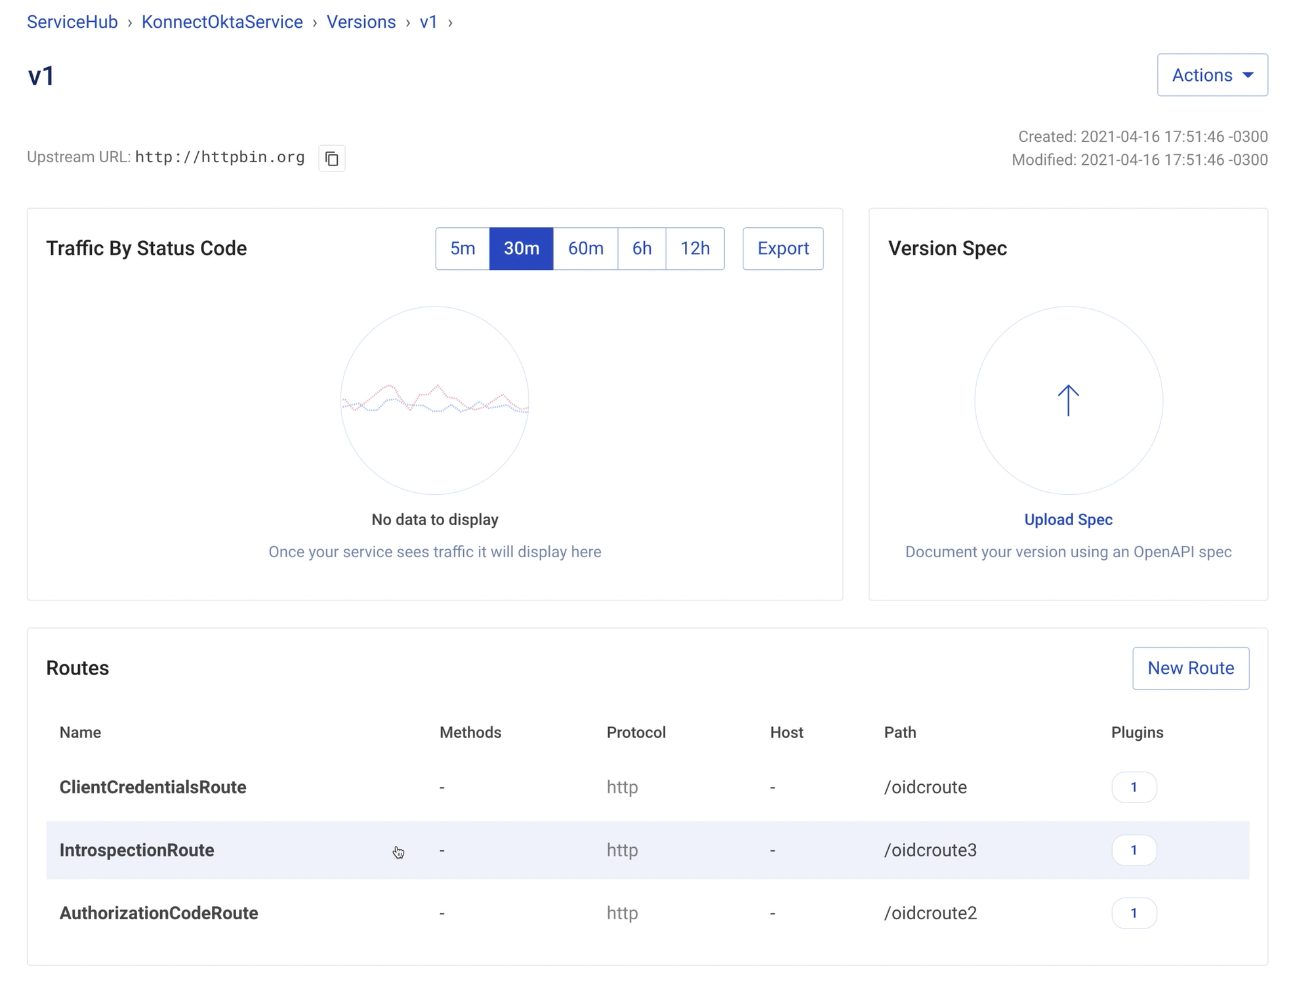The height and width of the screenshot is (991, 1289).
Task: Open the Actions dropdown menu
Action: coord(1212,75)
